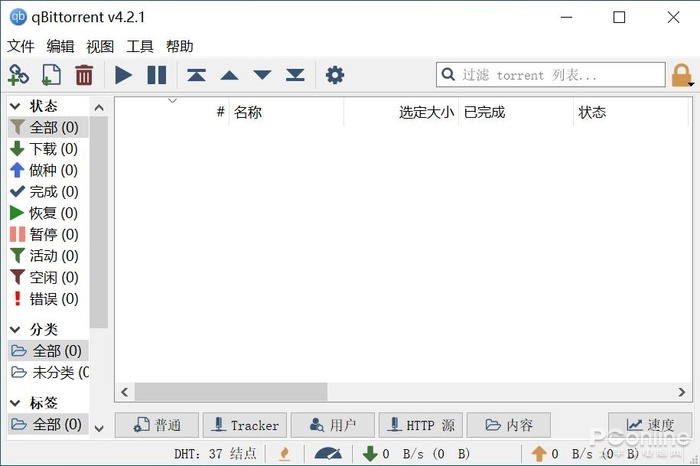This screenshot has height=466, width=700.
Task: Select the 空闲 (0) filter
Action: click(48, 277)
